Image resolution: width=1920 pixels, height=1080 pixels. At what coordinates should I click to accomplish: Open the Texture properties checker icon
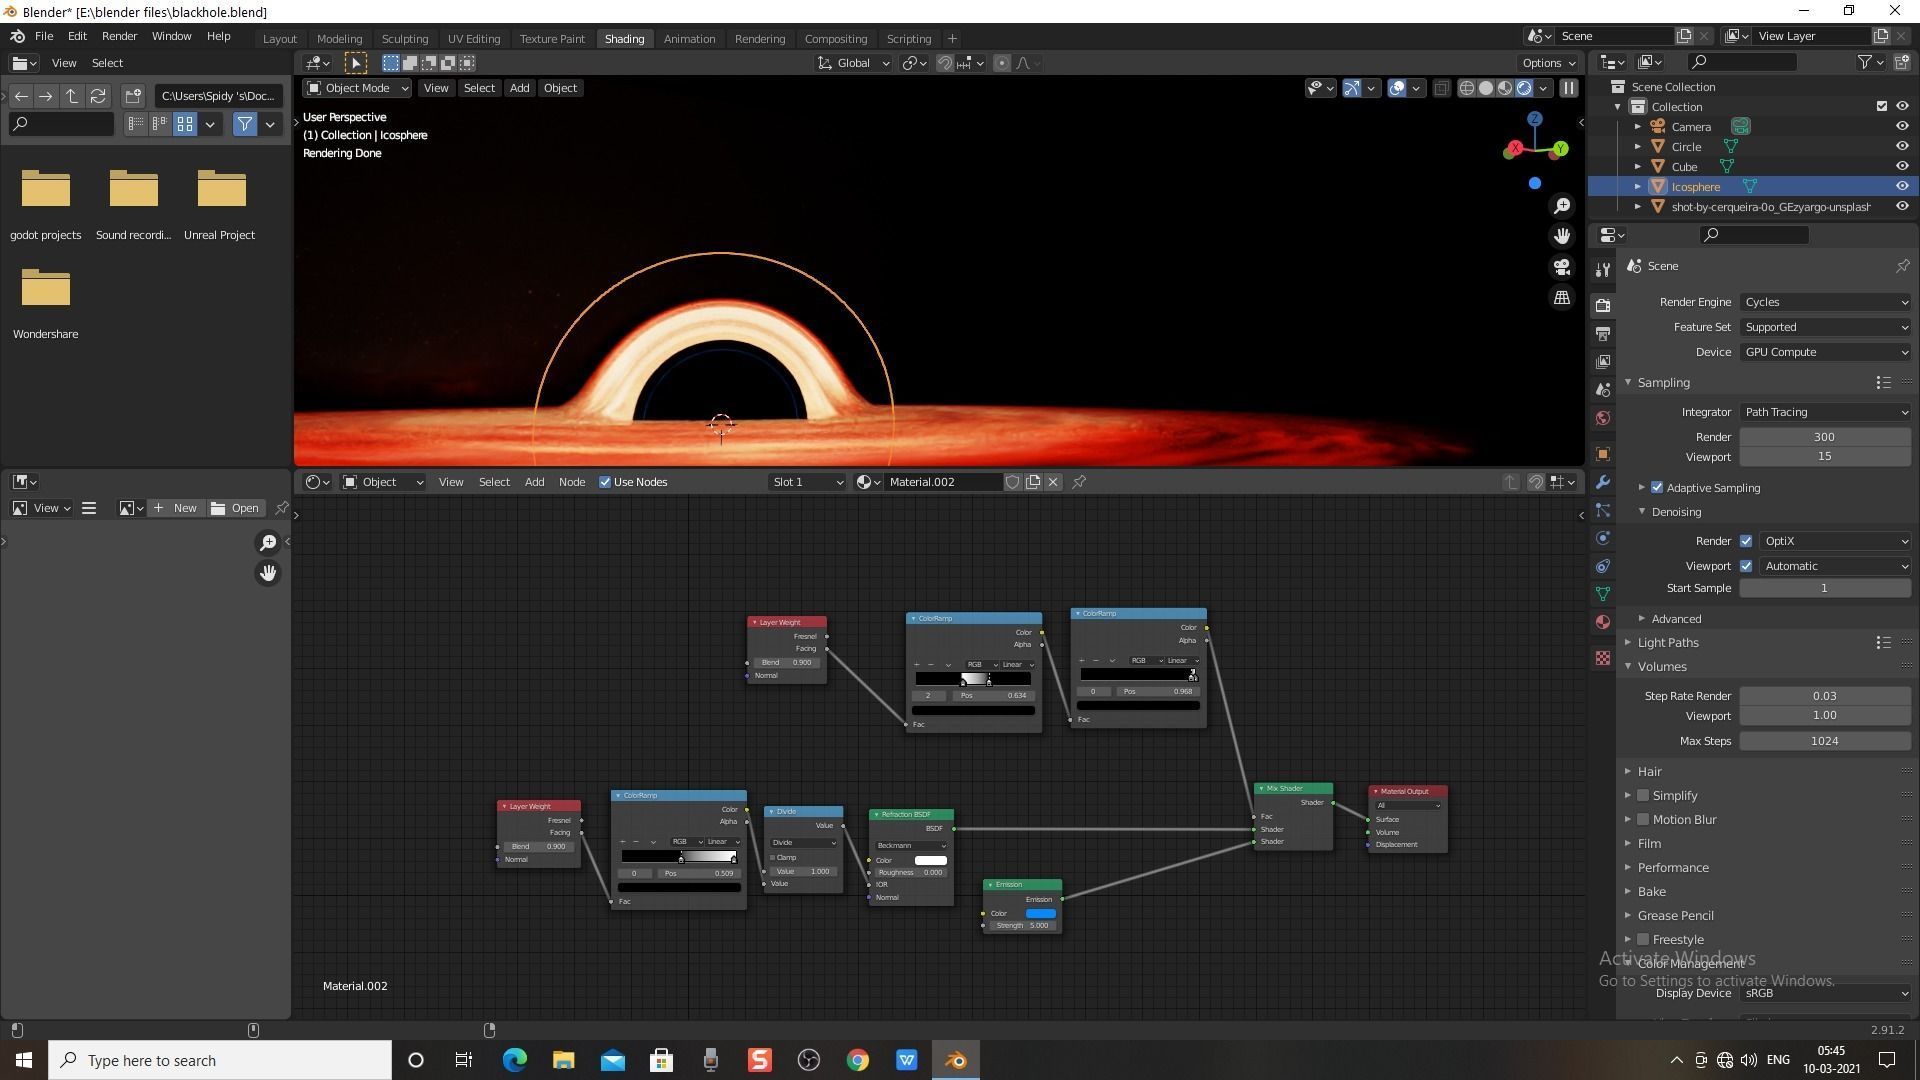coord(1603,658)
